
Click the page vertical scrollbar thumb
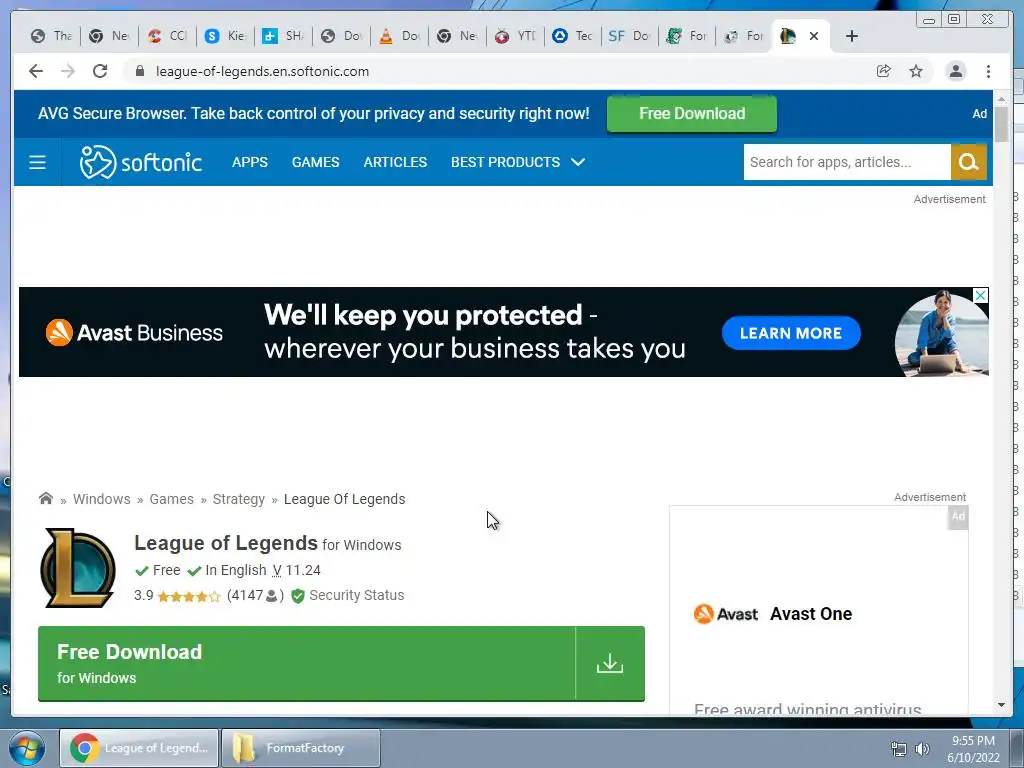[1001, 123]
